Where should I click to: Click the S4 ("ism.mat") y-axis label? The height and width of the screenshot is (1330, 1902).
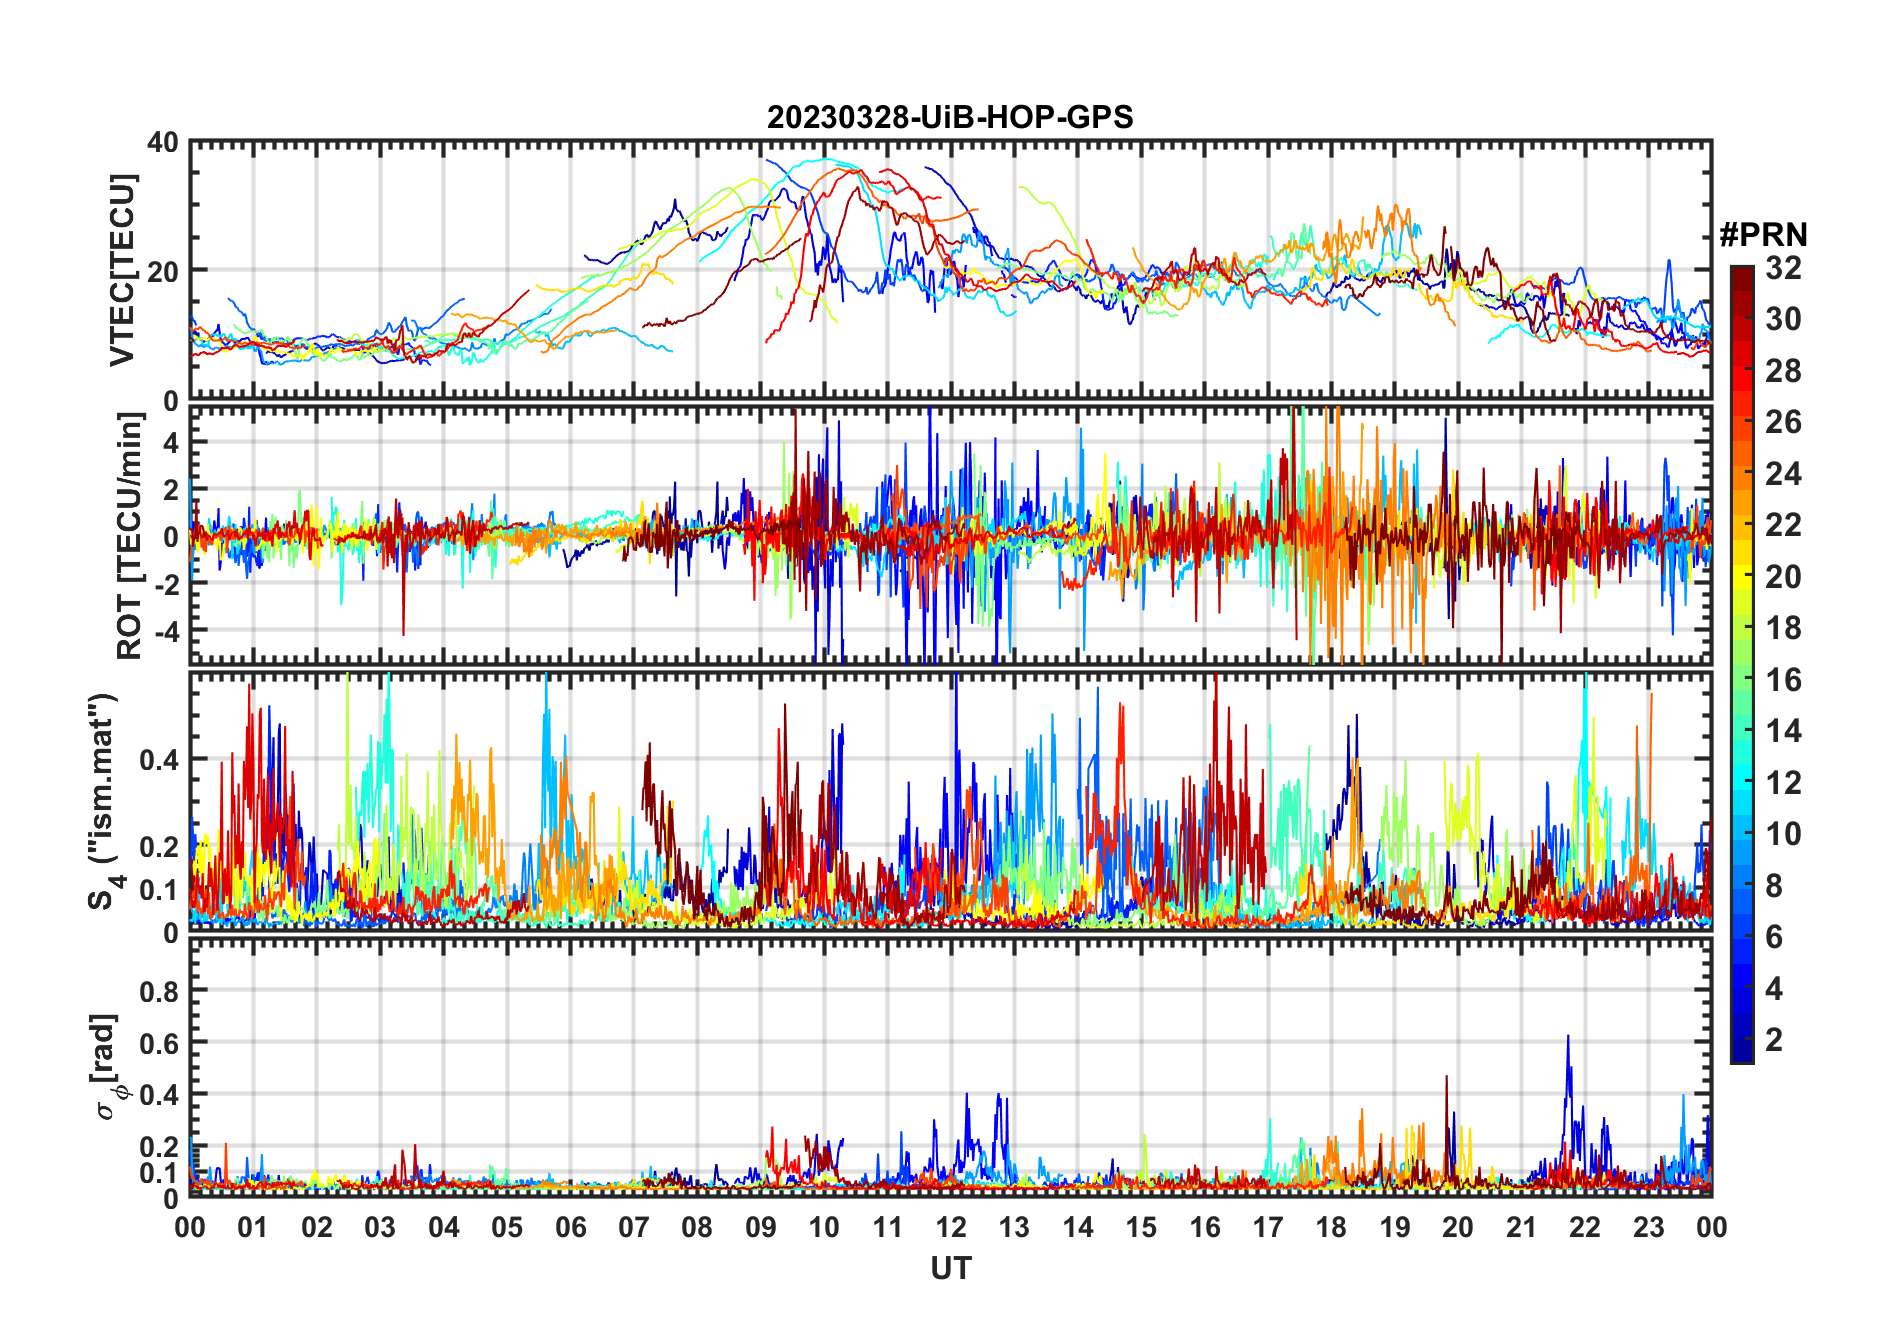(103, 801)
